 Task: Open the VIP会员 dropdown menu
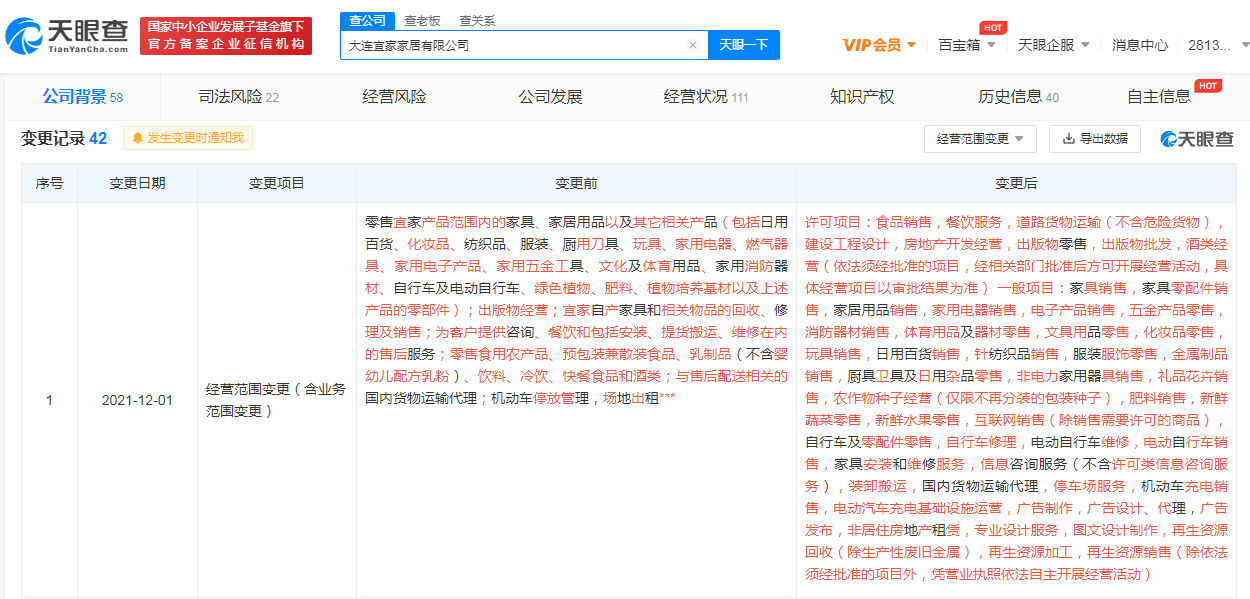click(879, 45)
